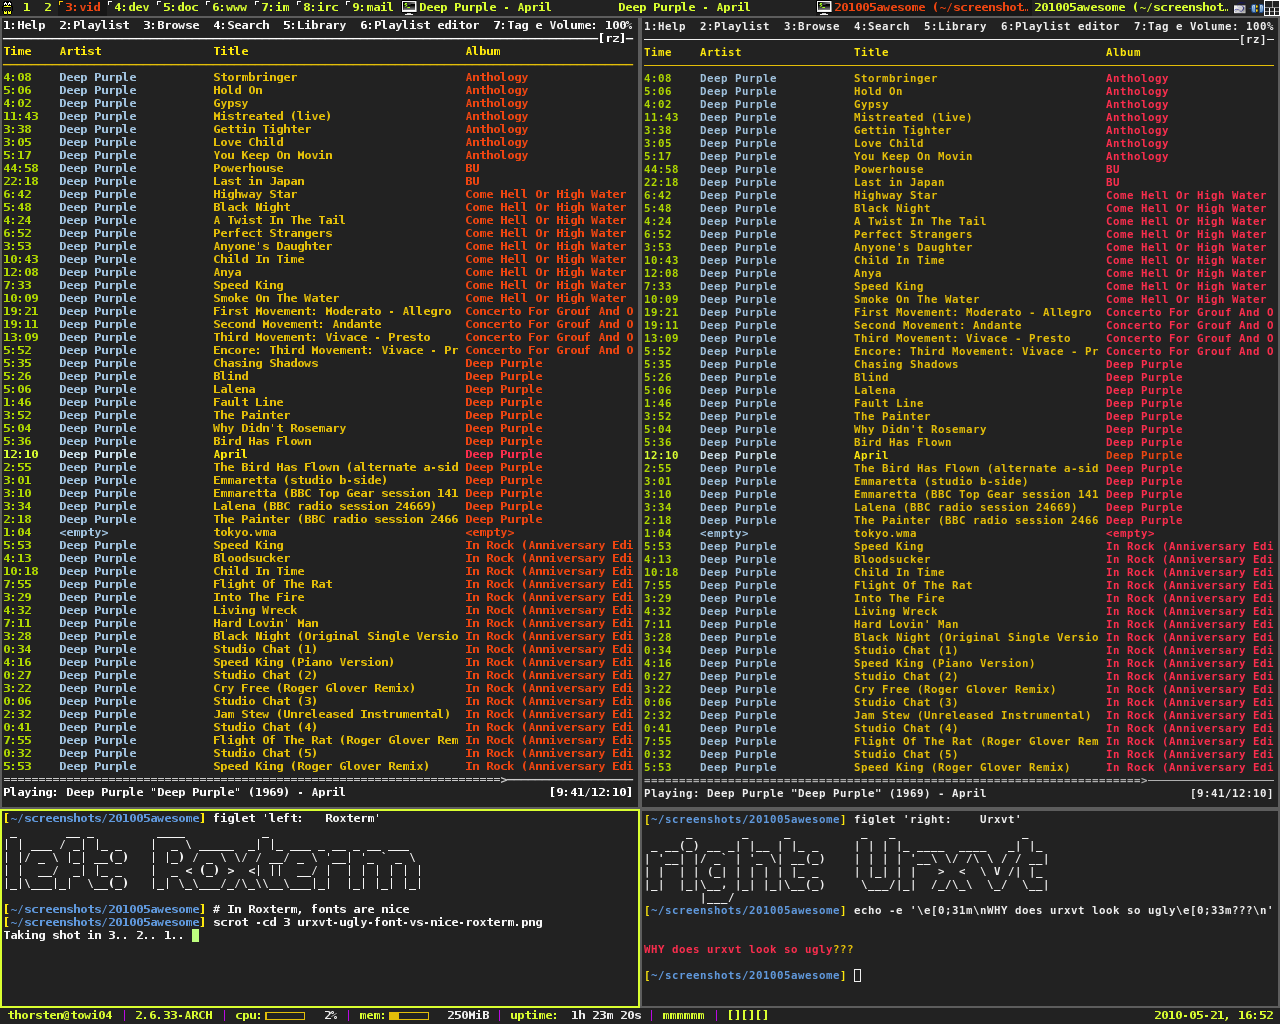Click the 2010-05-21, 16:52 clock
This screenshot has width=1280, height=1024.
1214,1015
